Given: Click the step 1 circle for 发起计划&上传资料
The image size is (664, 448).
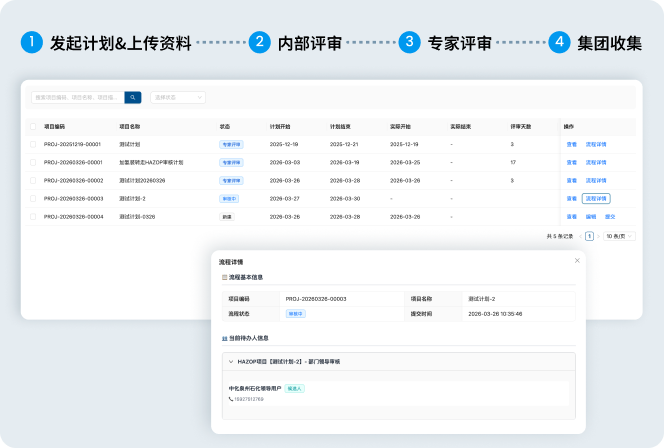Looking at the screenshot, I should (x=32, y=42).
